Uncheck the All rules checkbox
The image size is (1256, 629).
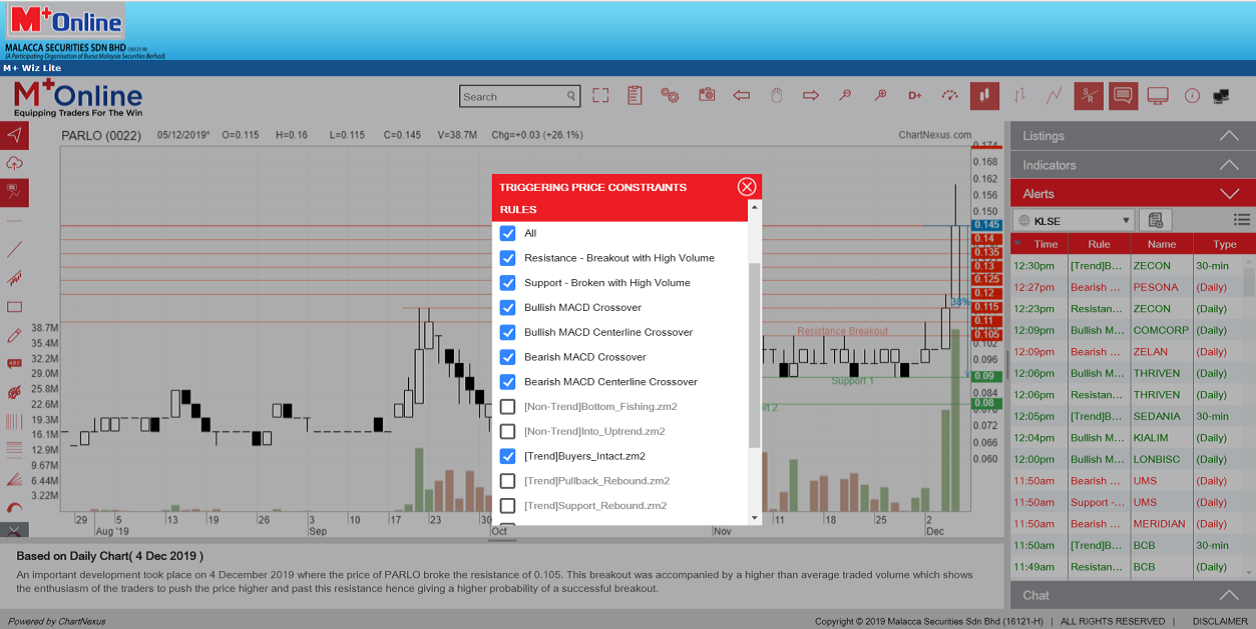click(508, 233)
